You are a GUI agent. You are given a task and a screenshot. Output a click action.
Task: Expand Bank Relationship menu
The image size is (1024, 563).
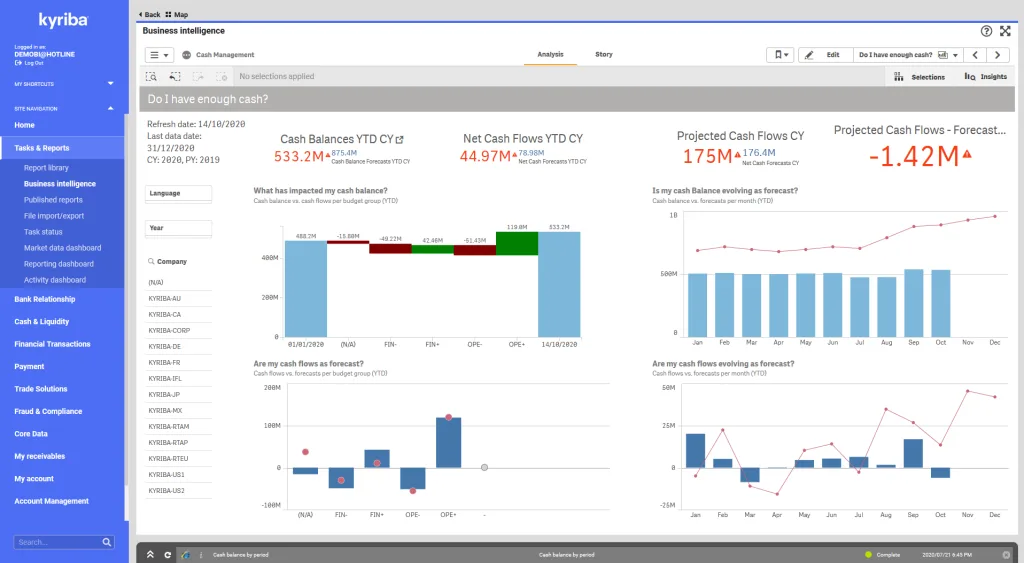tap(45, 299)
